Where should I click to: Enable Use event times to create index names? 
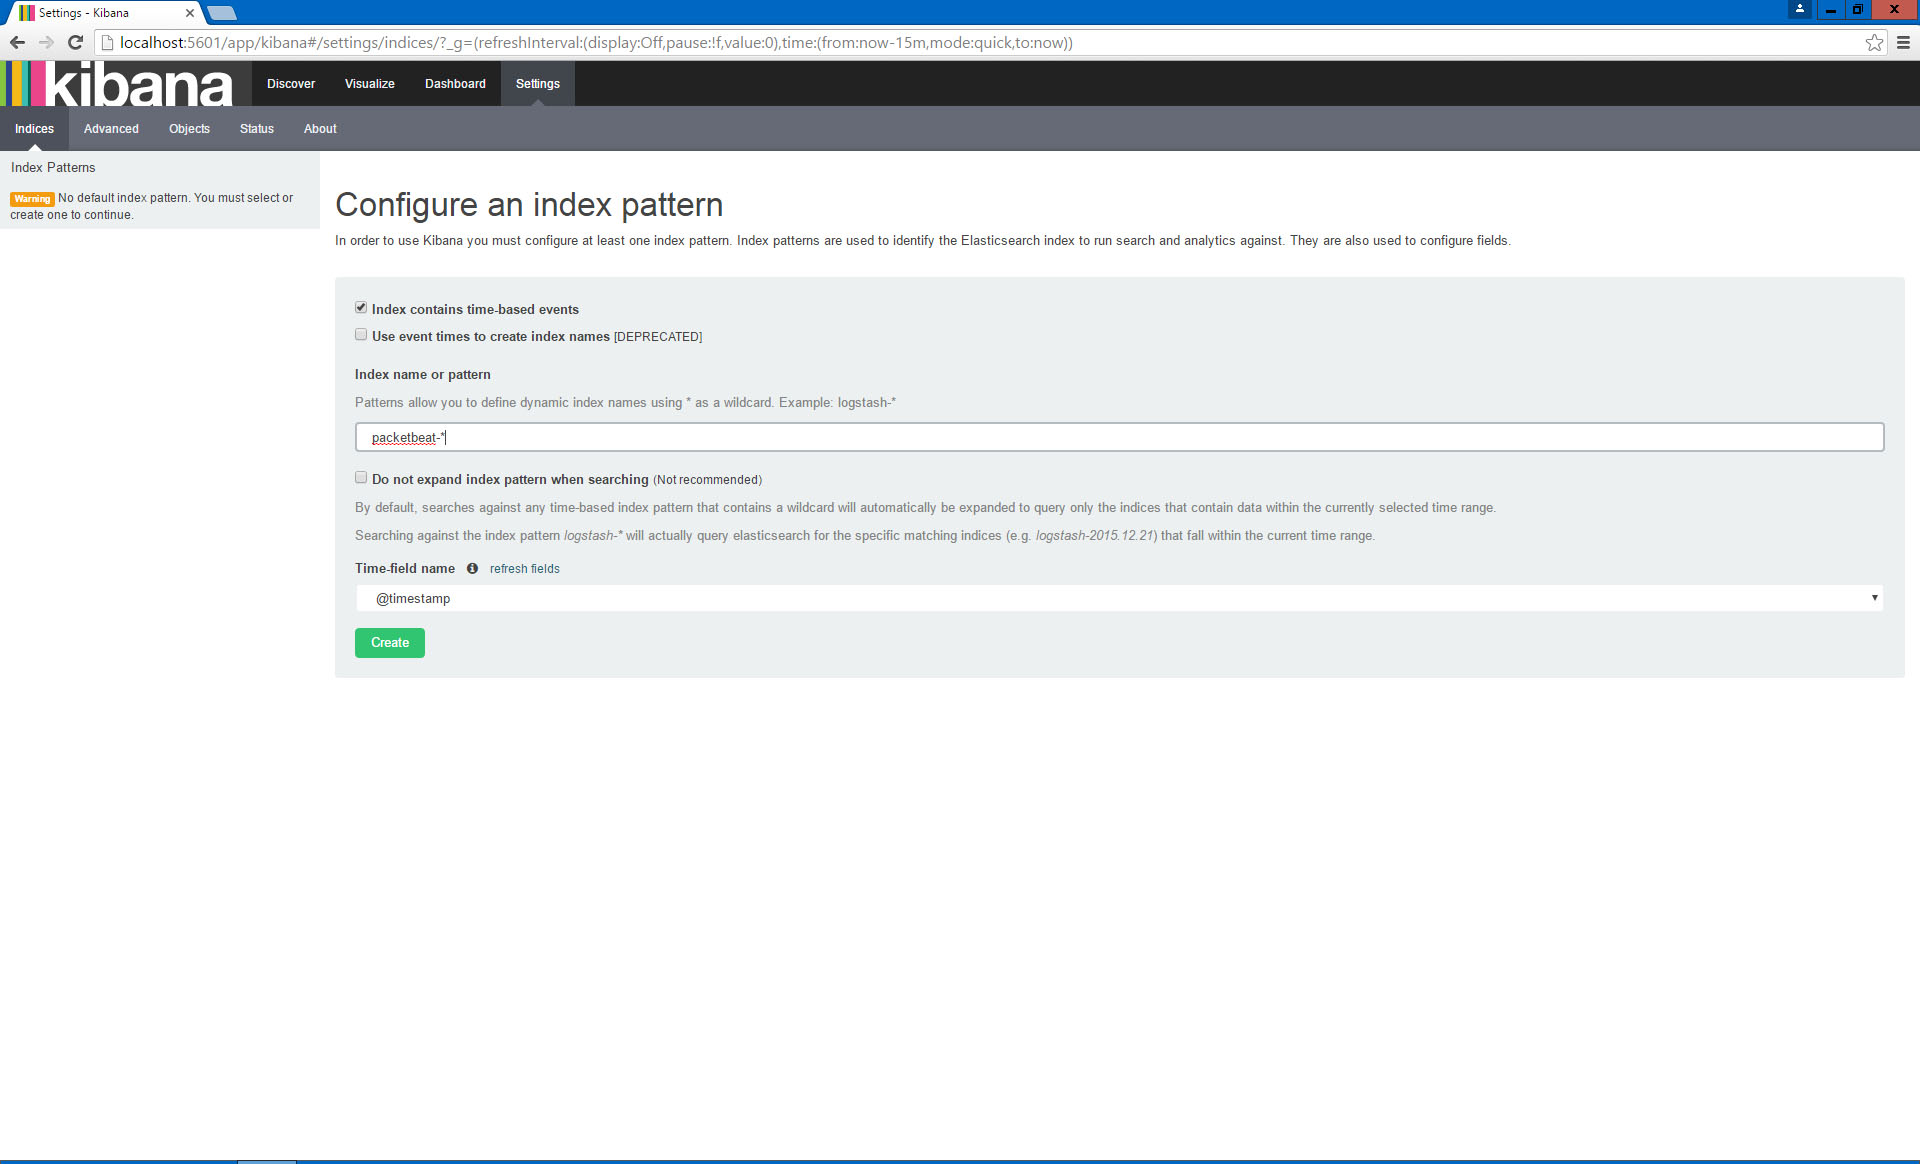tap(361, 335)
